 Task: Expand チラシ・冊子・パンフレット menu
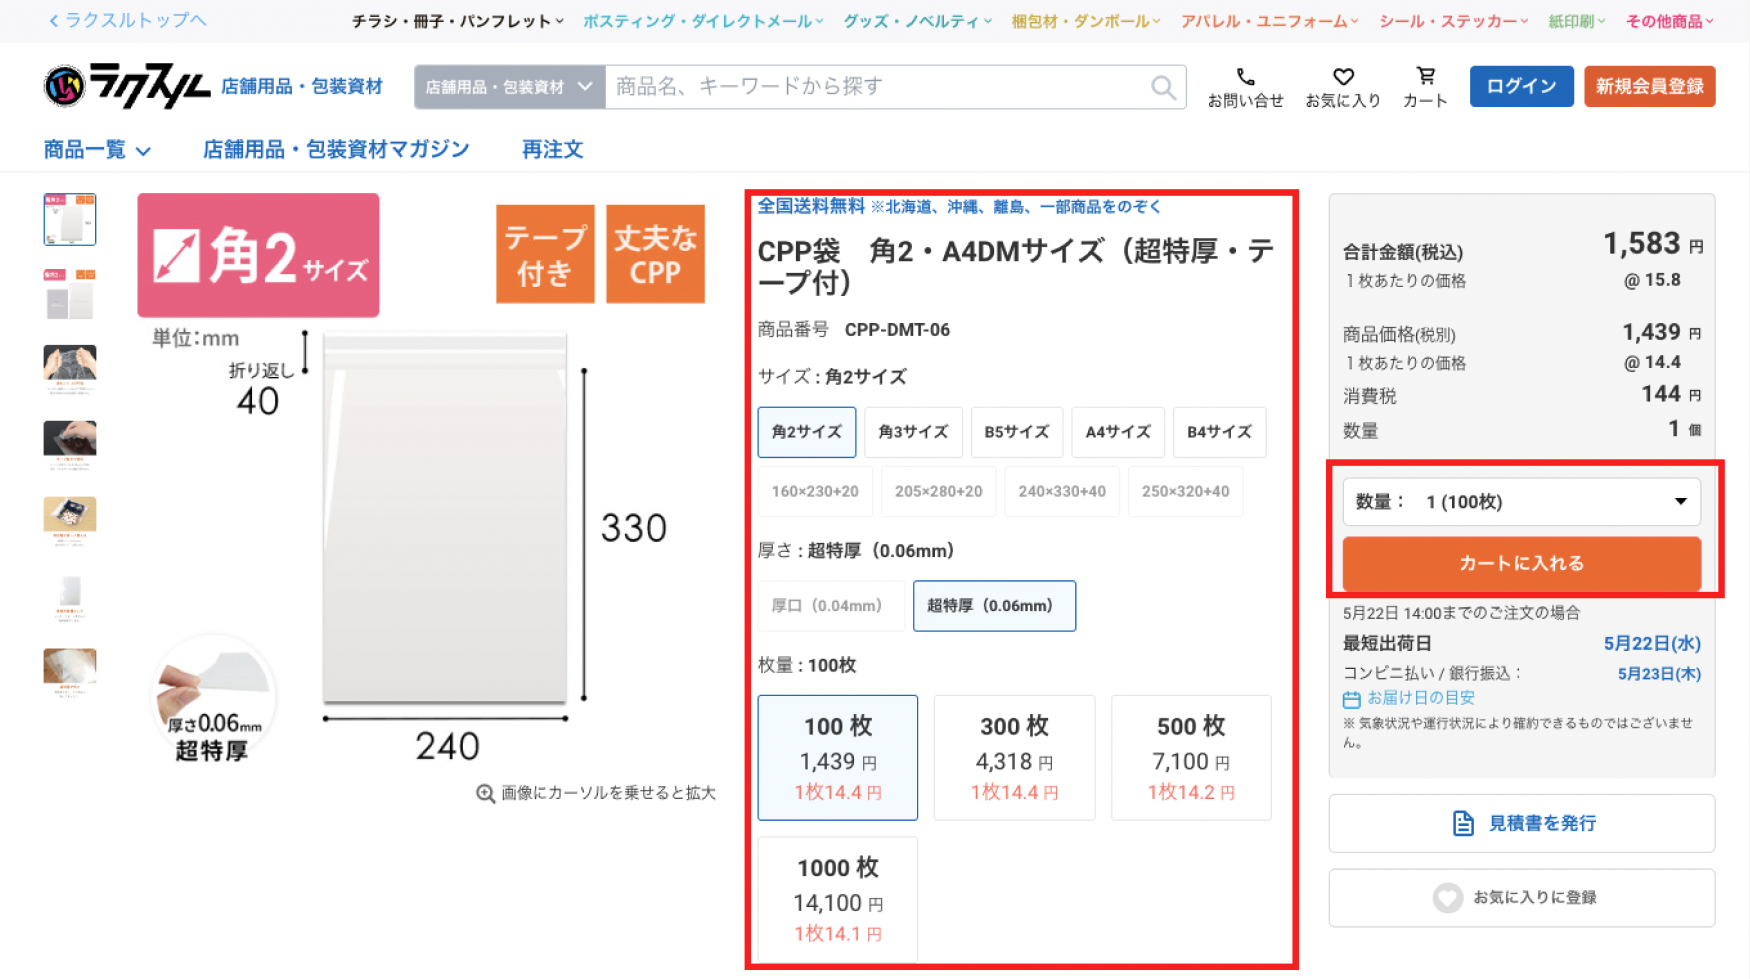pos(458,21)
